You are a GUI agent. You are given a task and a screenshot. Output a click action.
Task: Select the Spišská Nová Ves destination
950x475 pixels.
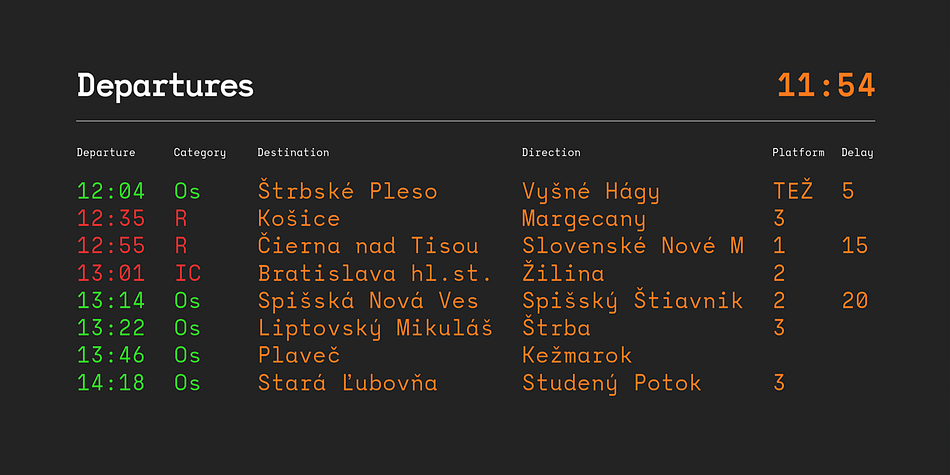[x=368, y=300]
